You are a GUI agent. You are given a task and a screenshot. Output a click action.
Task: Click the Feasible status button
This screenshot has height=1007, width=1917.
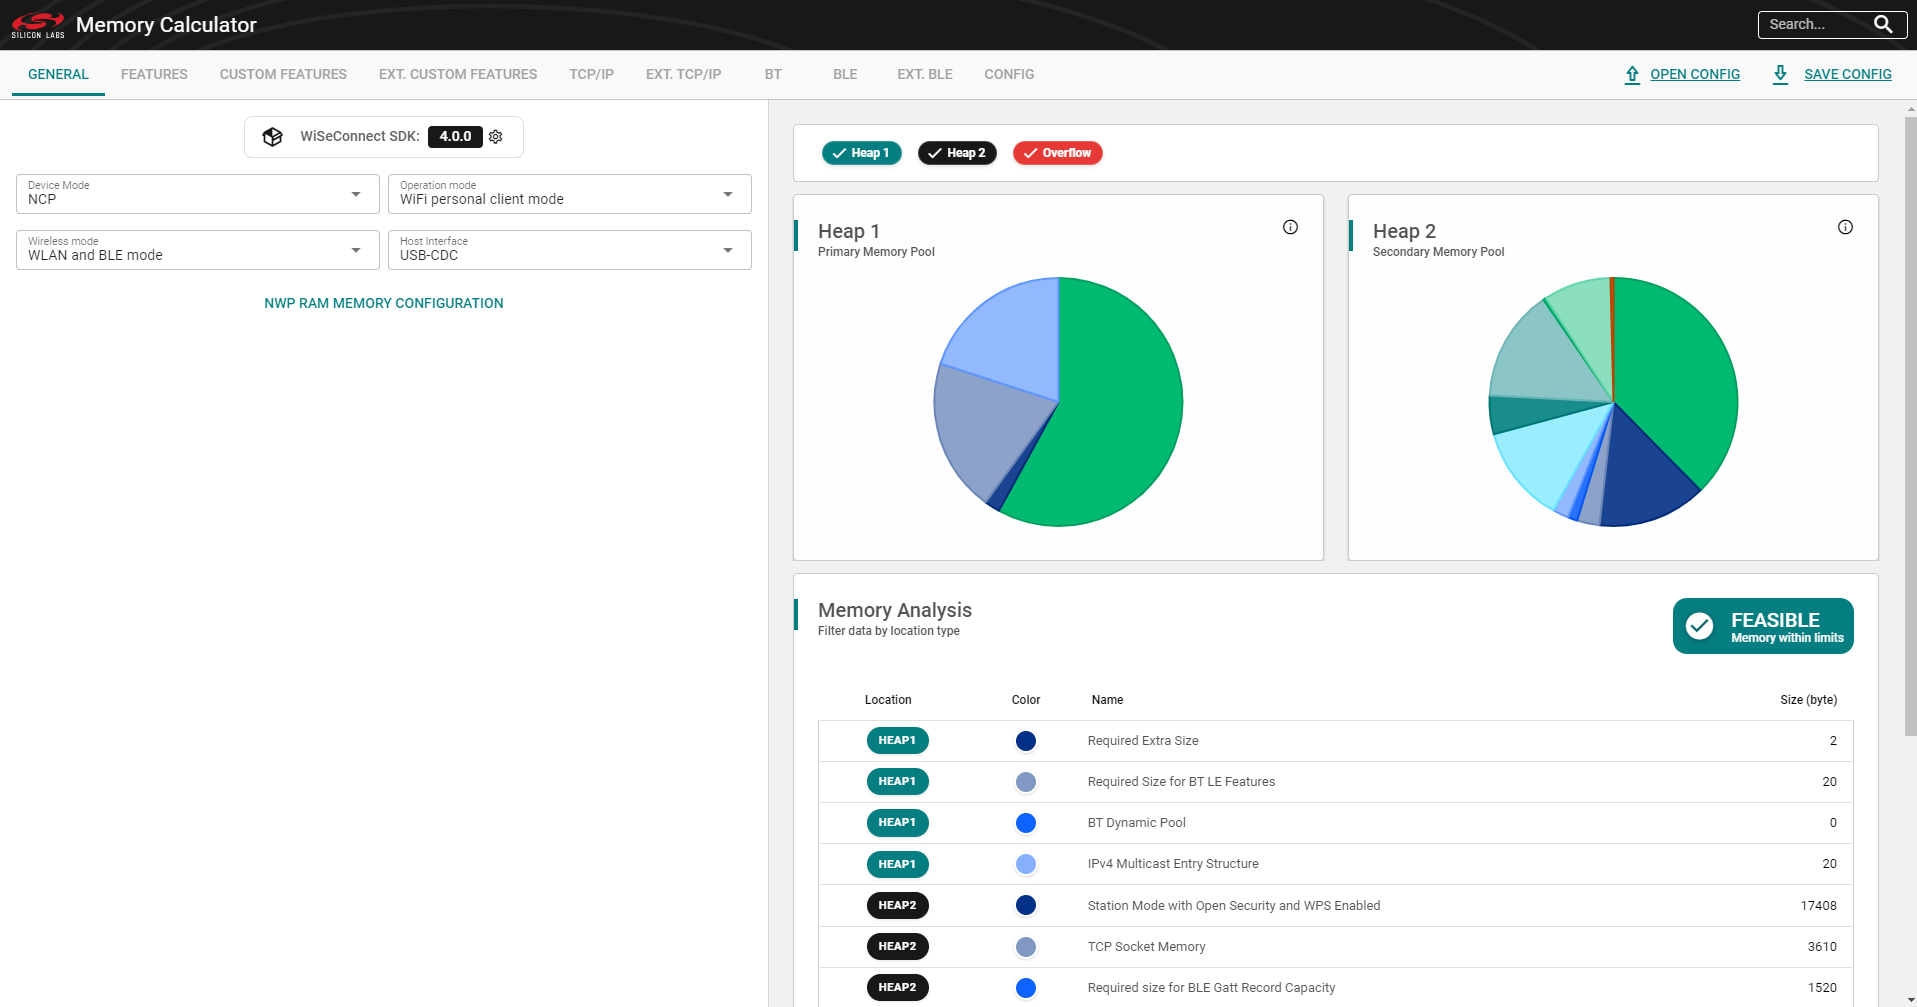(1762, 626)
